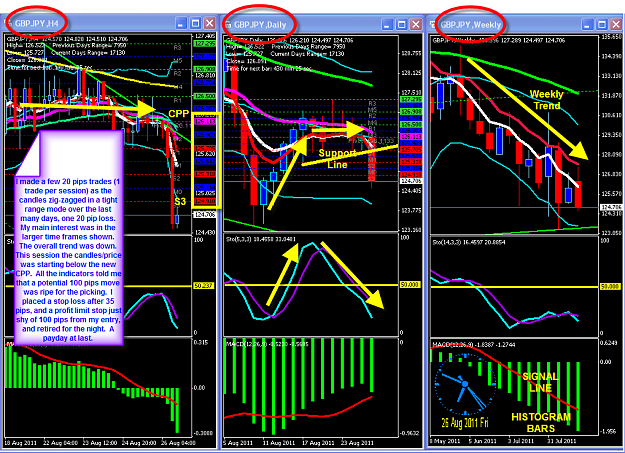Click the 135.650 price axis value in Weekly window
625x453 pixels.
tap(611, 37)
